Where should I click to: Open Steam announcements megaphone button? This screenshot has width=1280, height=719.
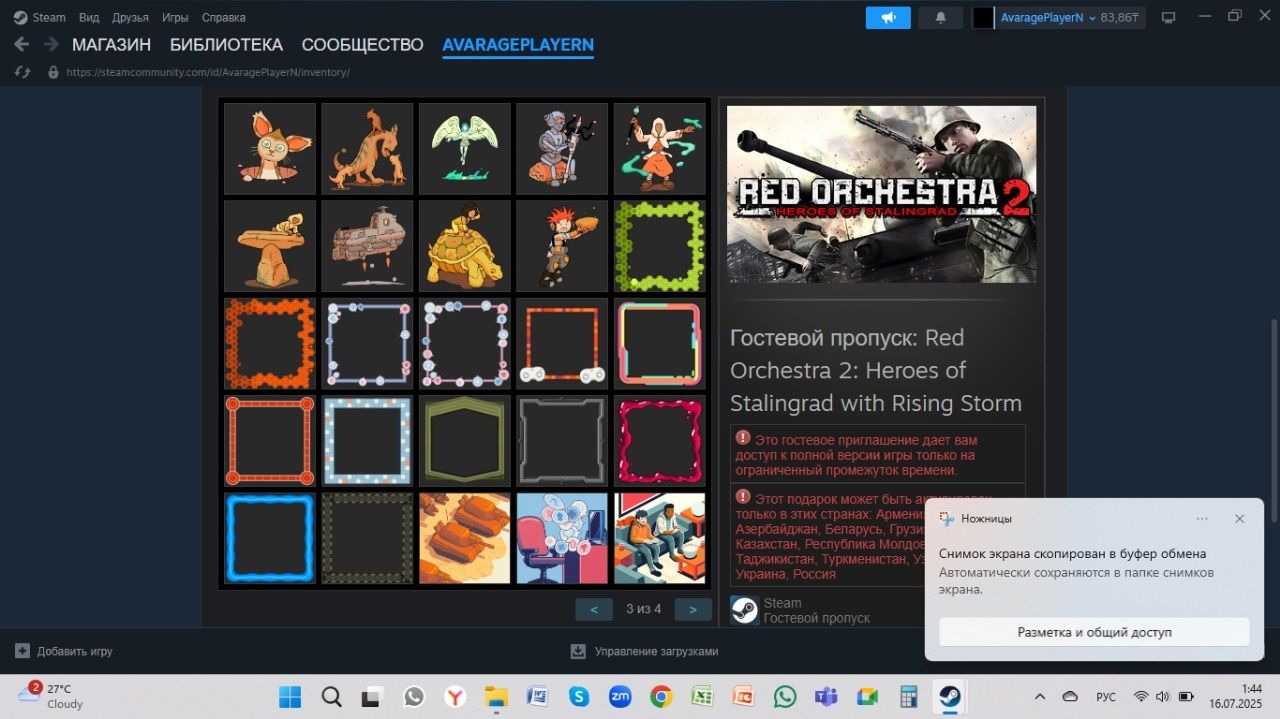pos(888,17)
